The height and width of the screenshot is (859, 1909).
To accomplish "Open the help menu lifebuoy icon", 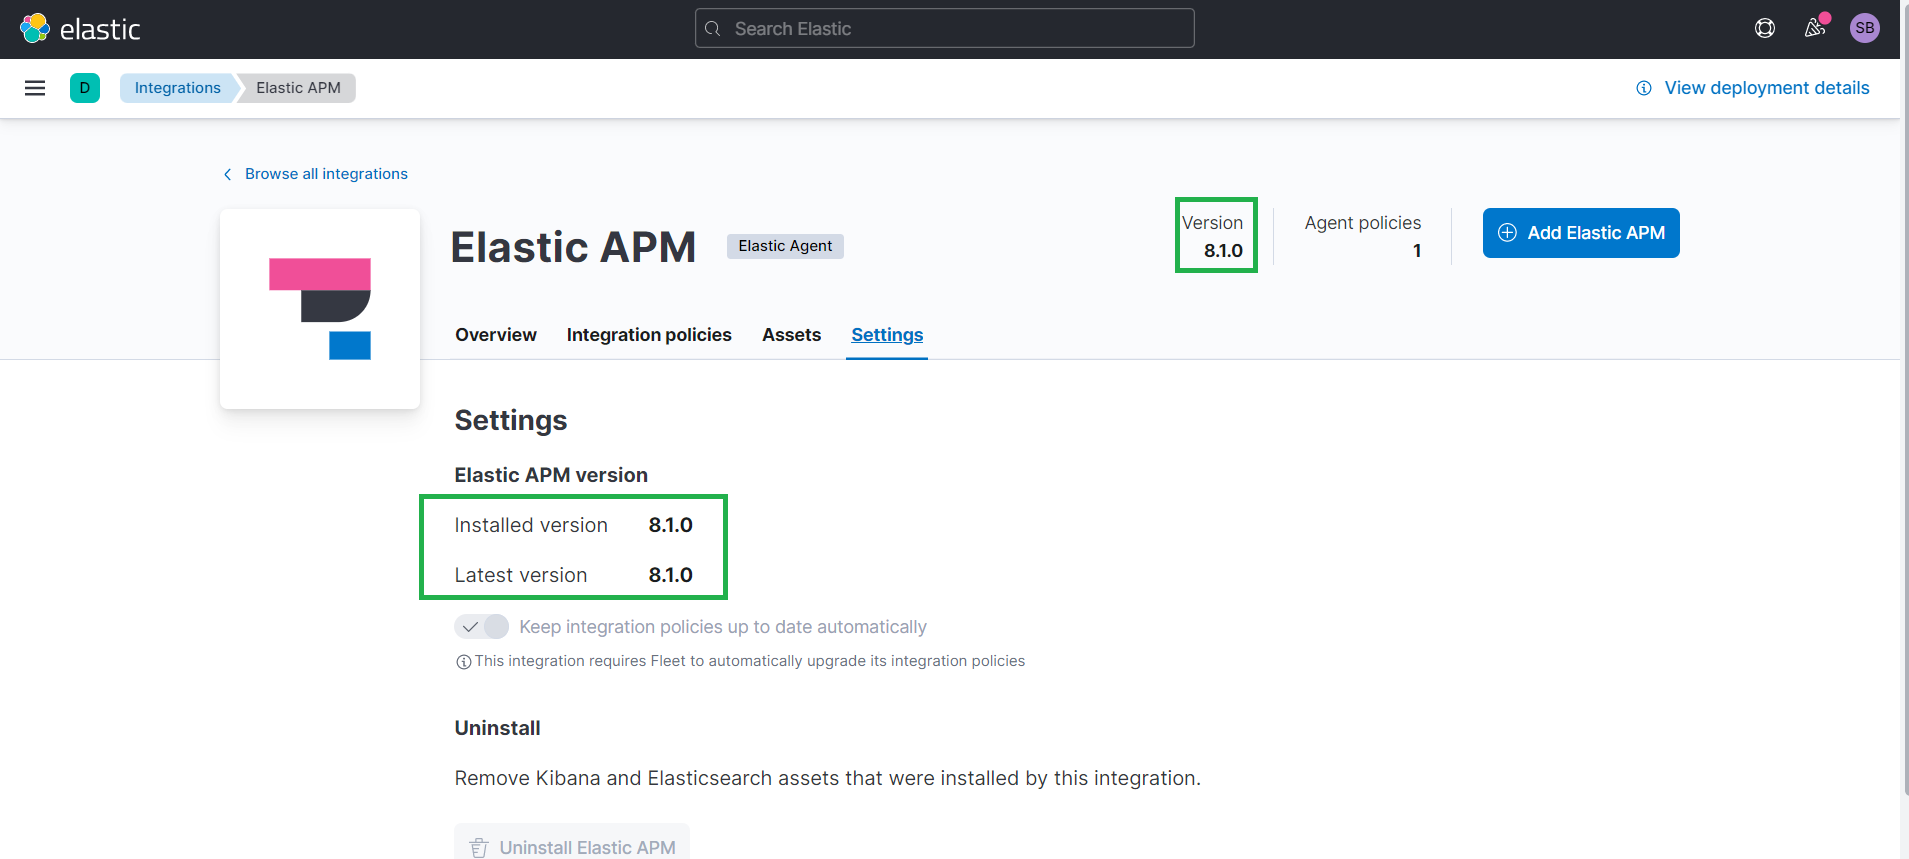I will [x=1765, y=29].
